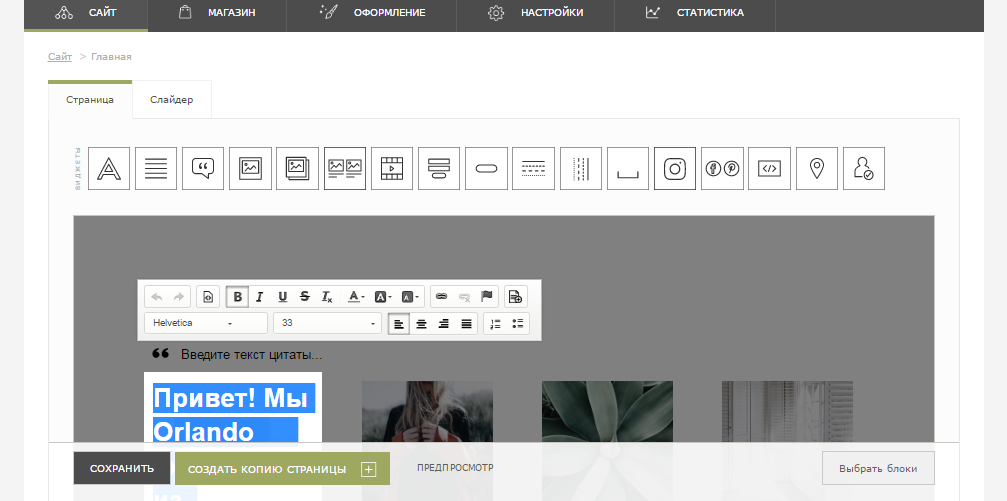Add a video film-strip widget
The image size is (1007, 501).
point(392,168)
